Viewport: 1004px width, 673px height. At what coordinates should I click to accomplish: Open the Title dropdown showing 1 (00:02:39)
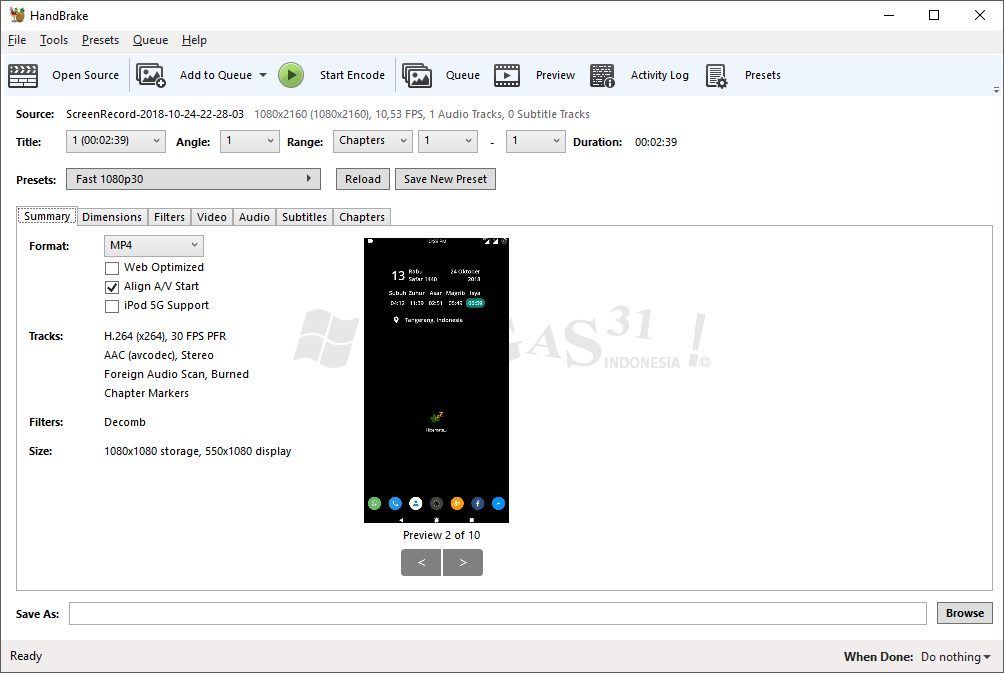coord(116,141)
